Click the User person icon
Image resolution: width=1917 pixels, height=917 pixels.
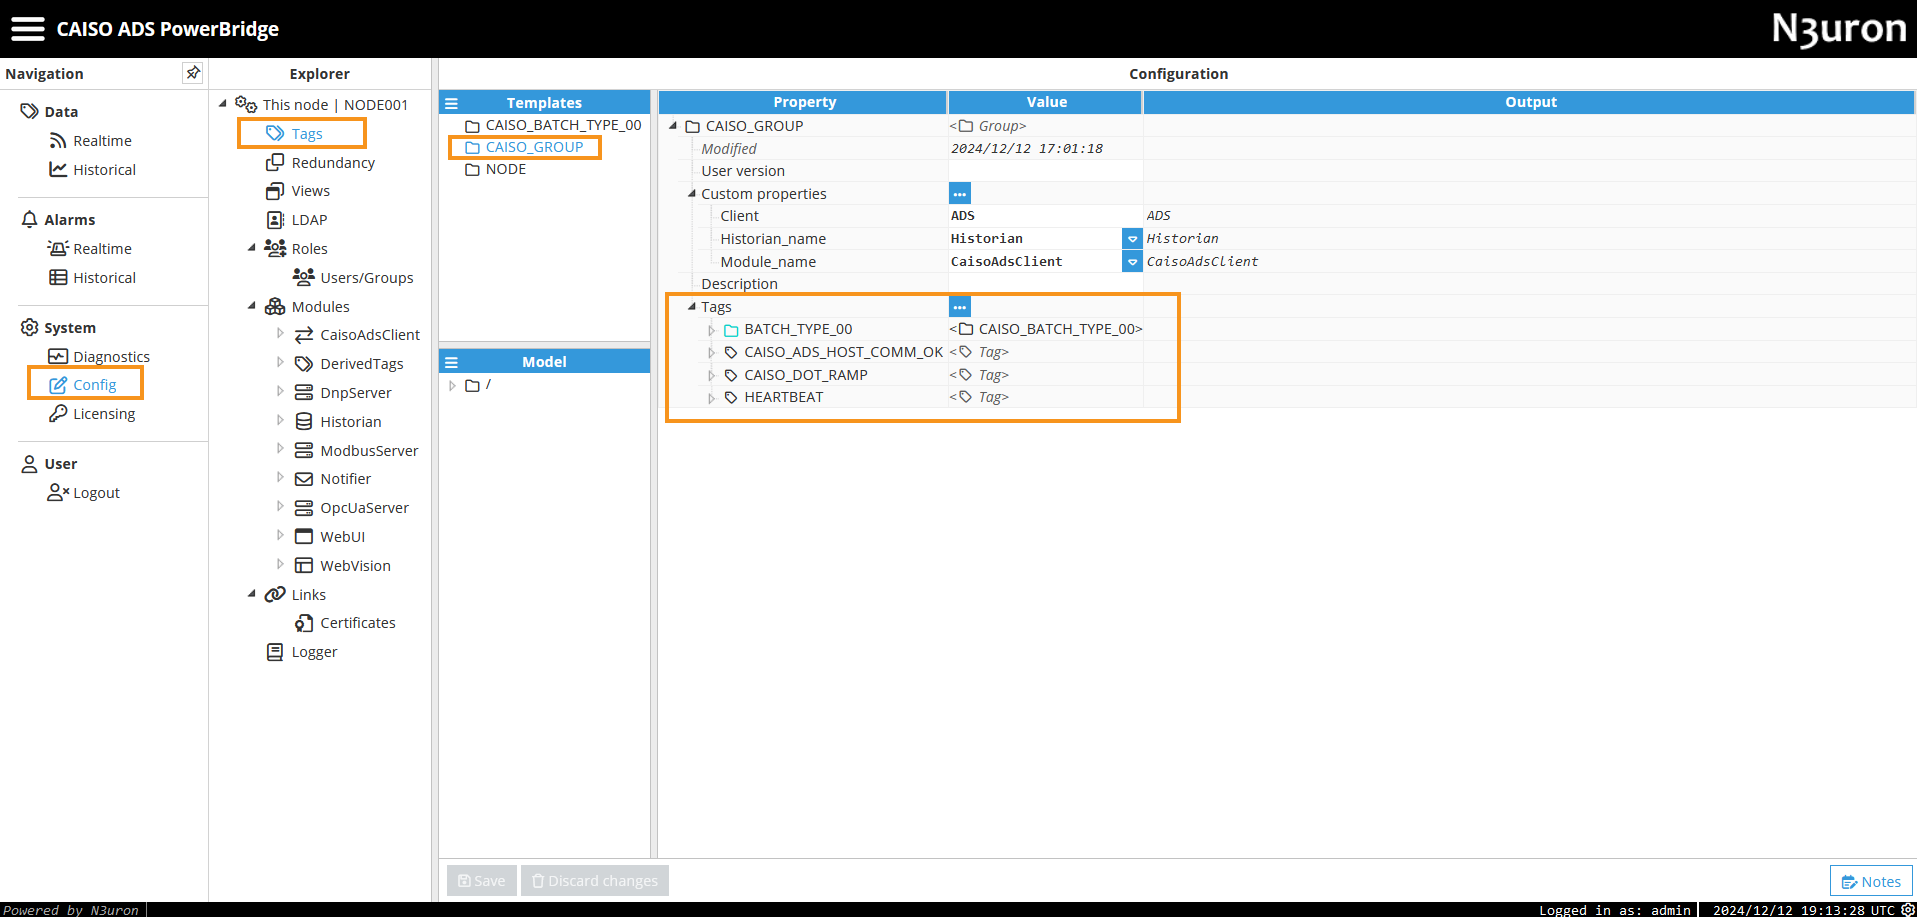tap(30, 464)
